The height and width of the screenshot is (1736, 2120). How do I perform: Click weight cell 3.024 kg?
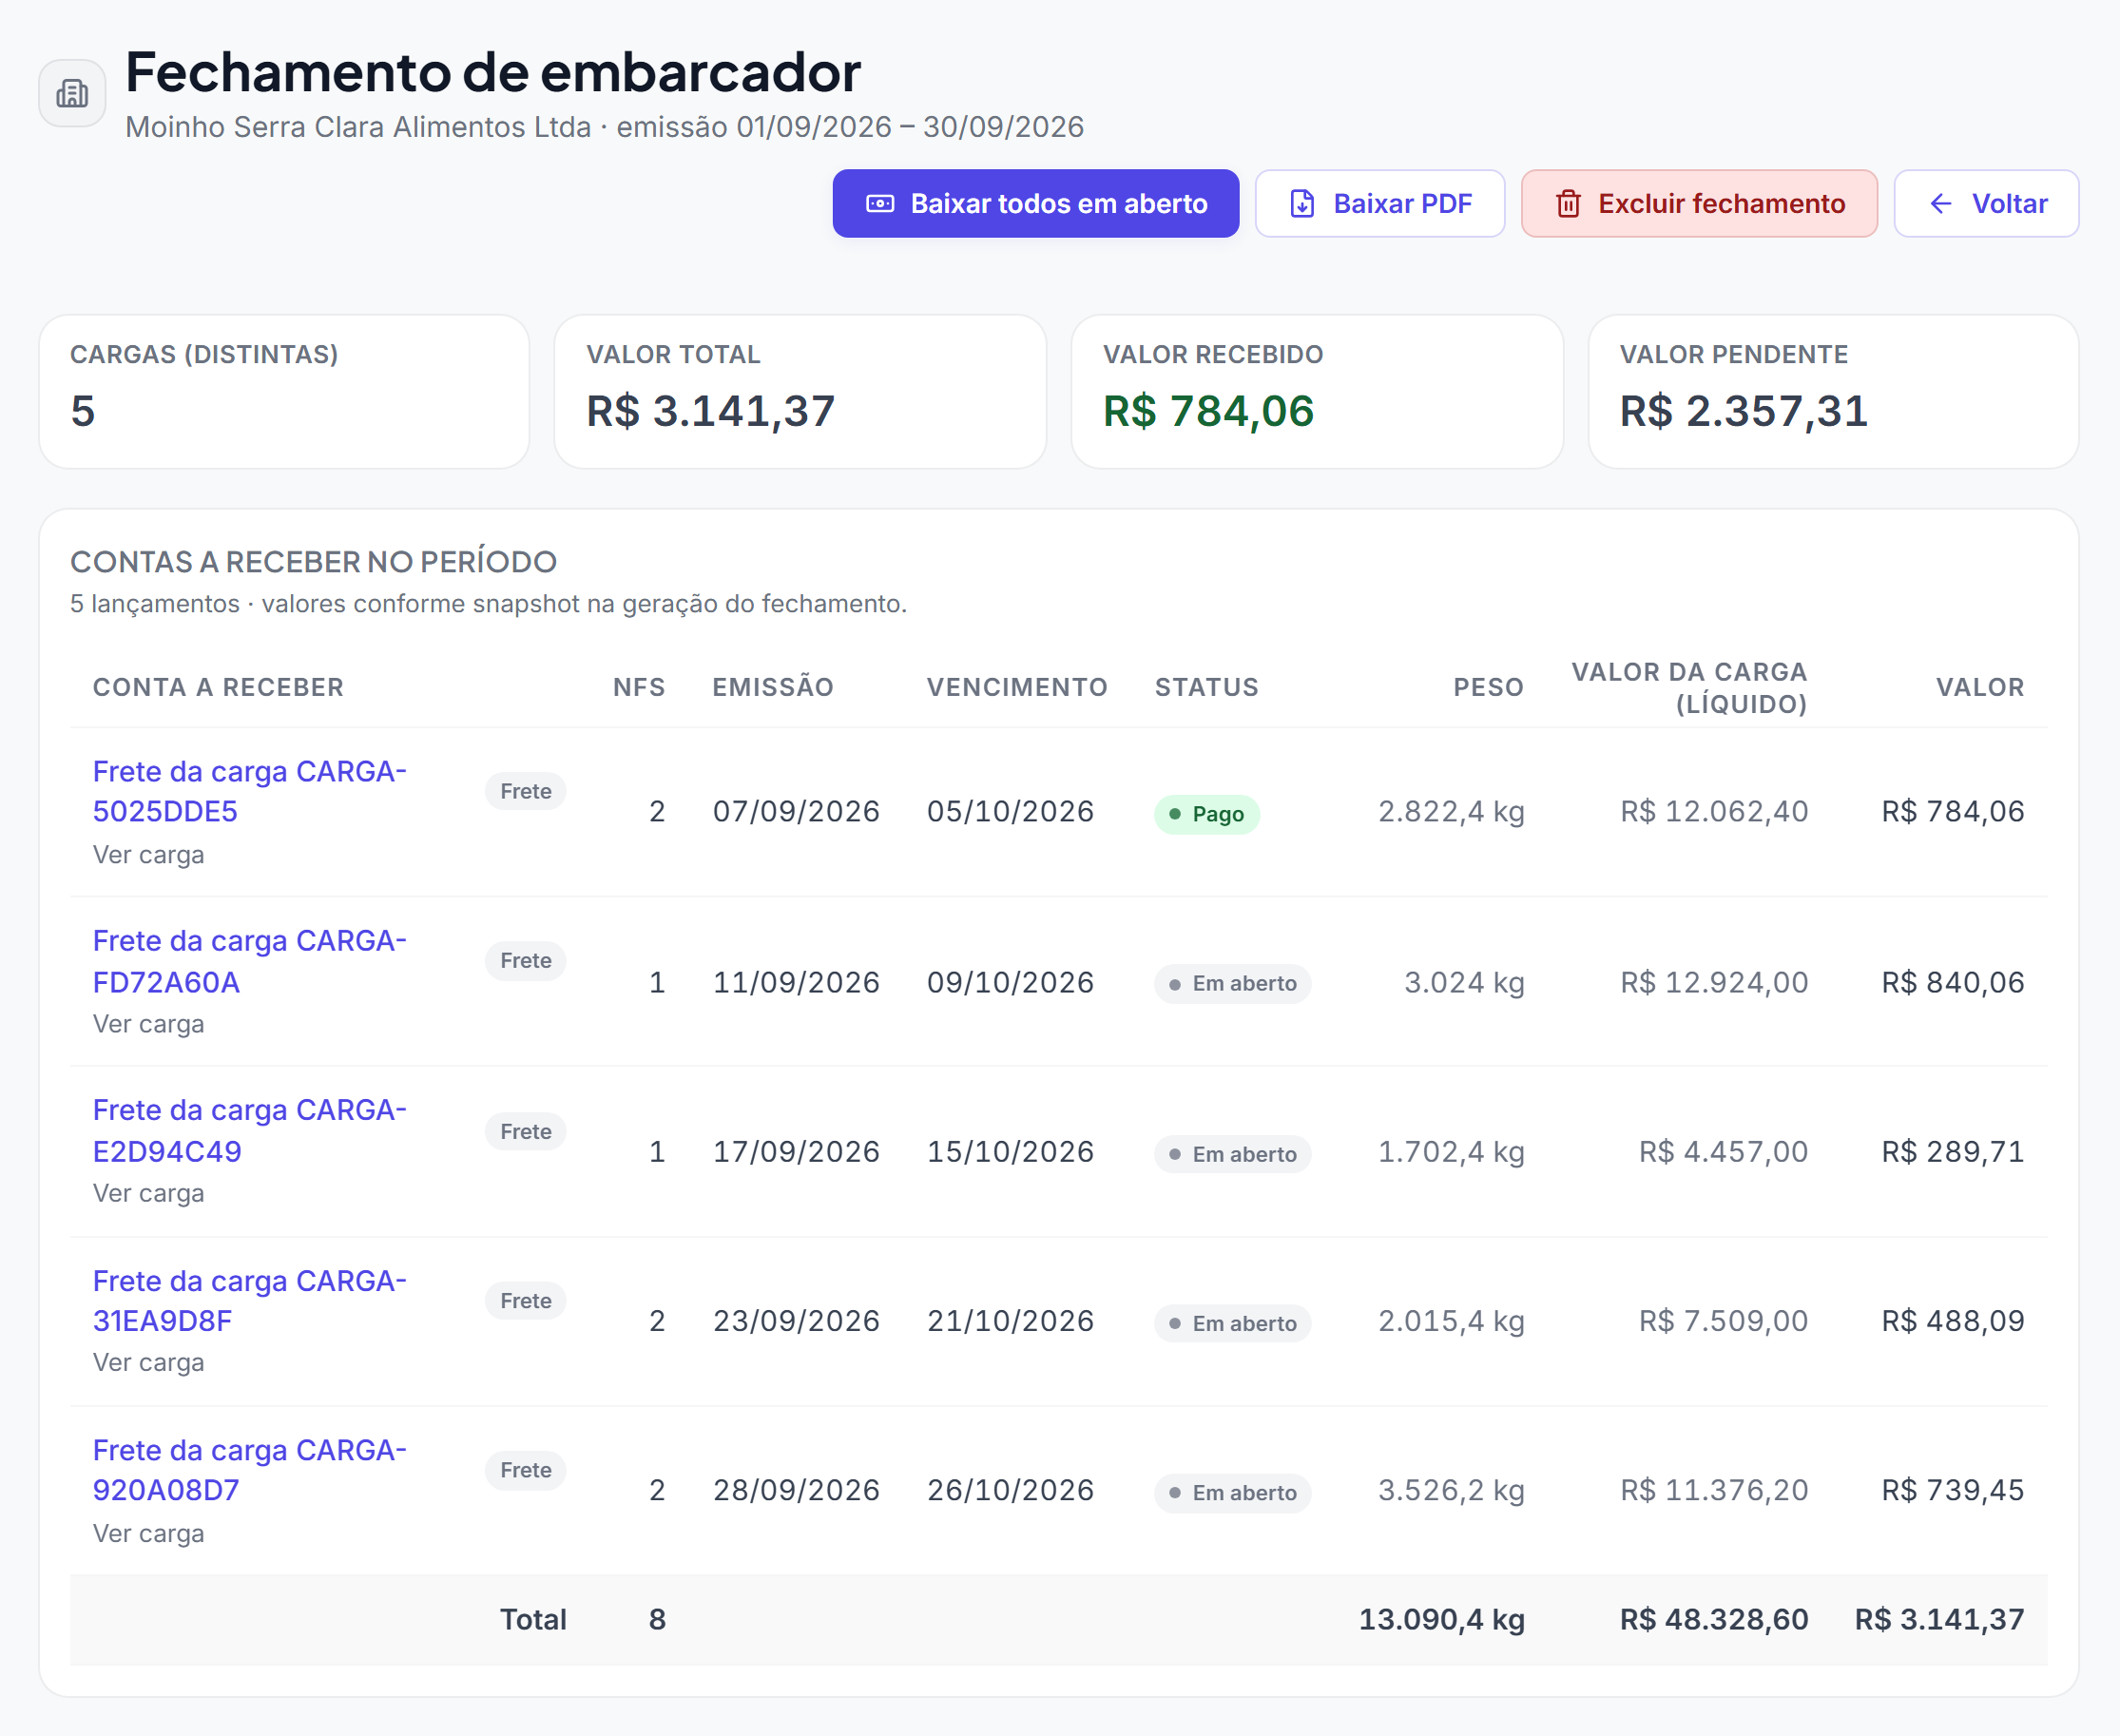point(1464,982)
